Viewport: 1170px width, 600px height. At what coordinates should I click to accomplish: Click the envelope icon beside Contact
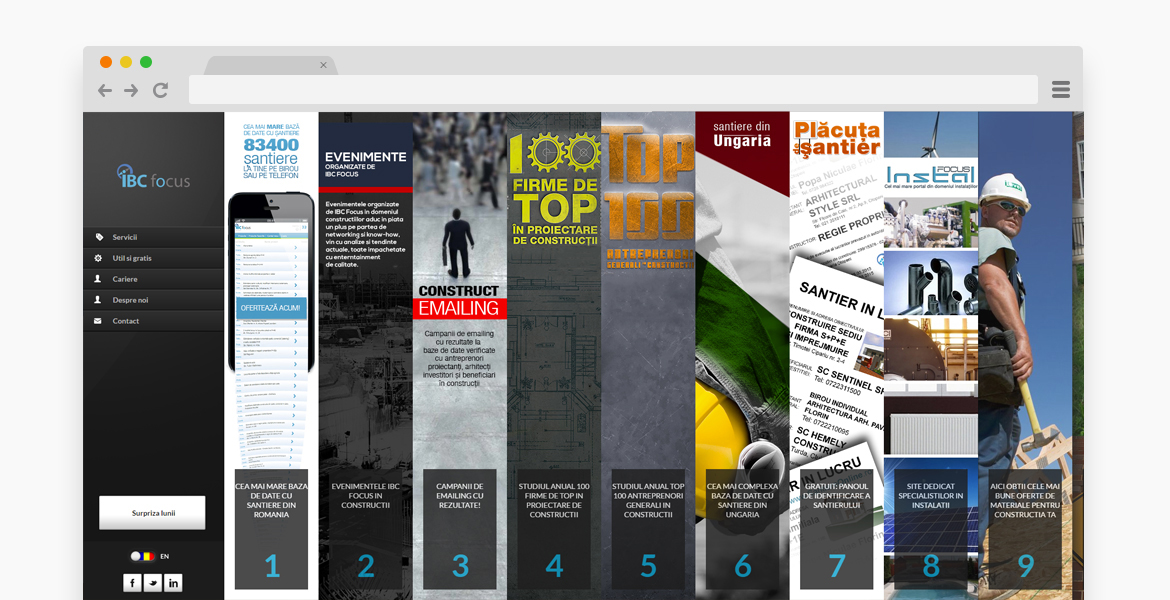(x=98, y=321)
